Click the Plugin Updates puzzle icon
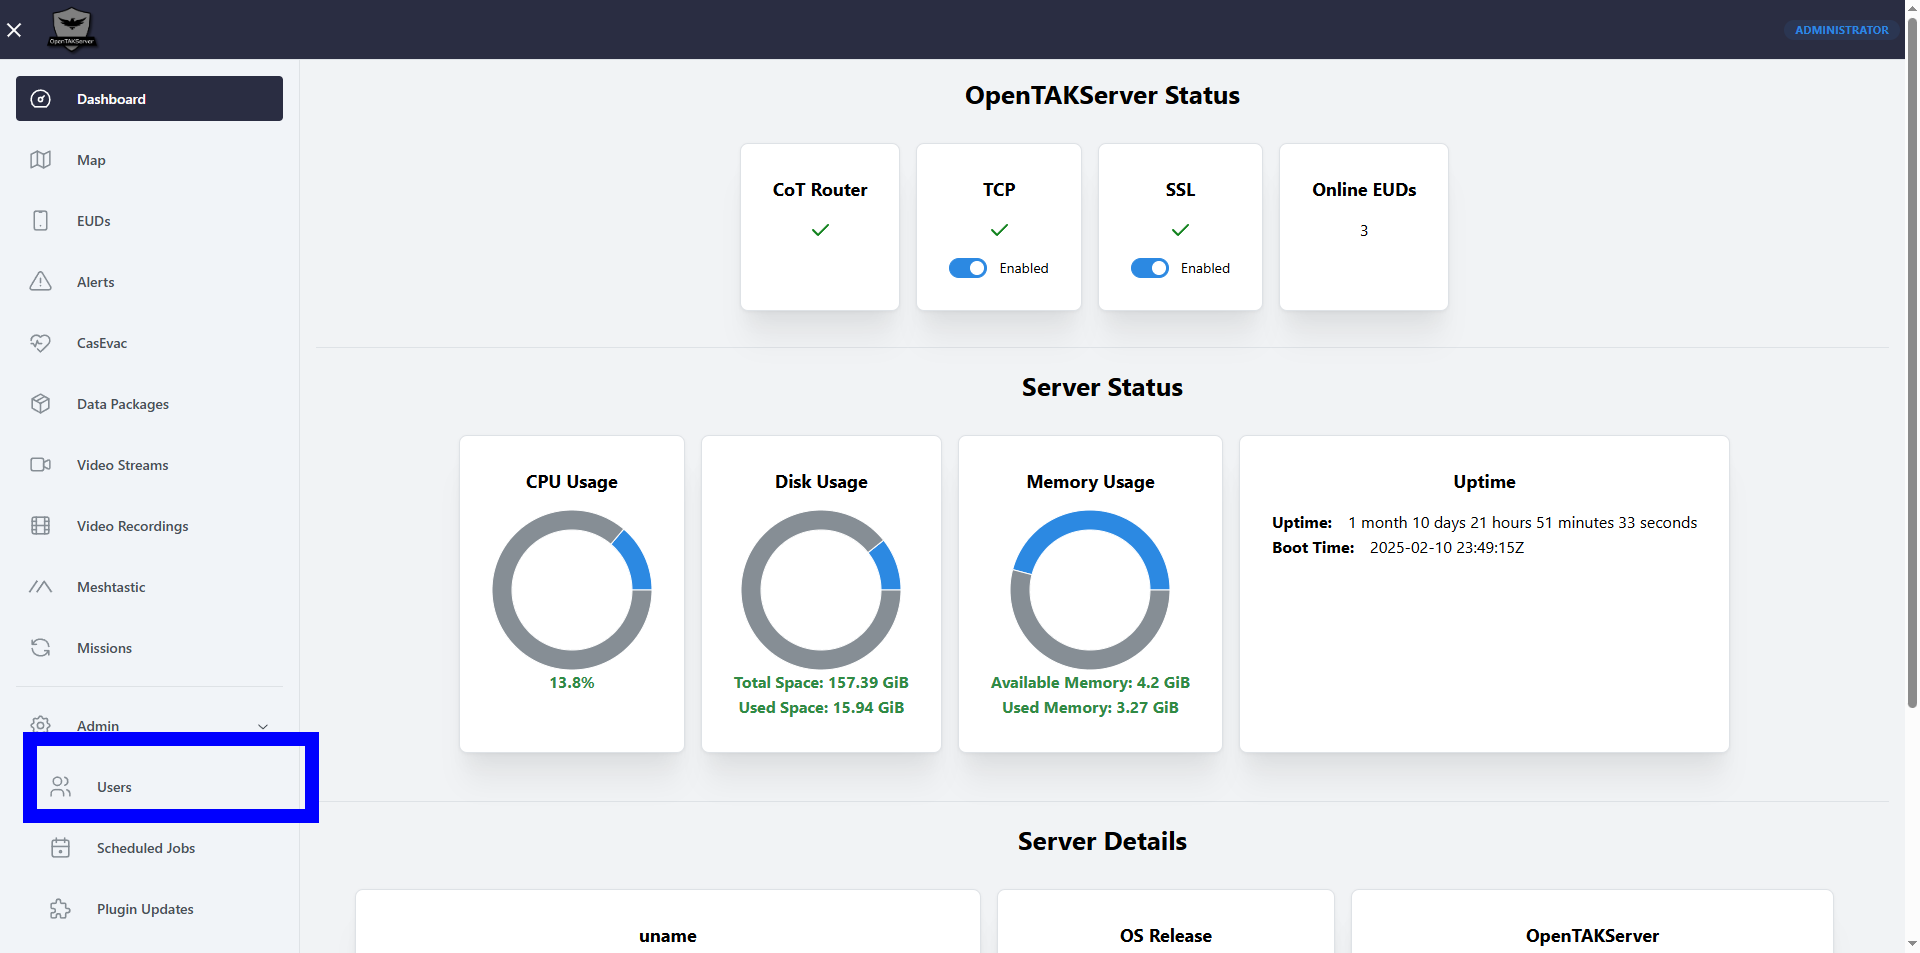1920x953 pixels. point(61,909)
